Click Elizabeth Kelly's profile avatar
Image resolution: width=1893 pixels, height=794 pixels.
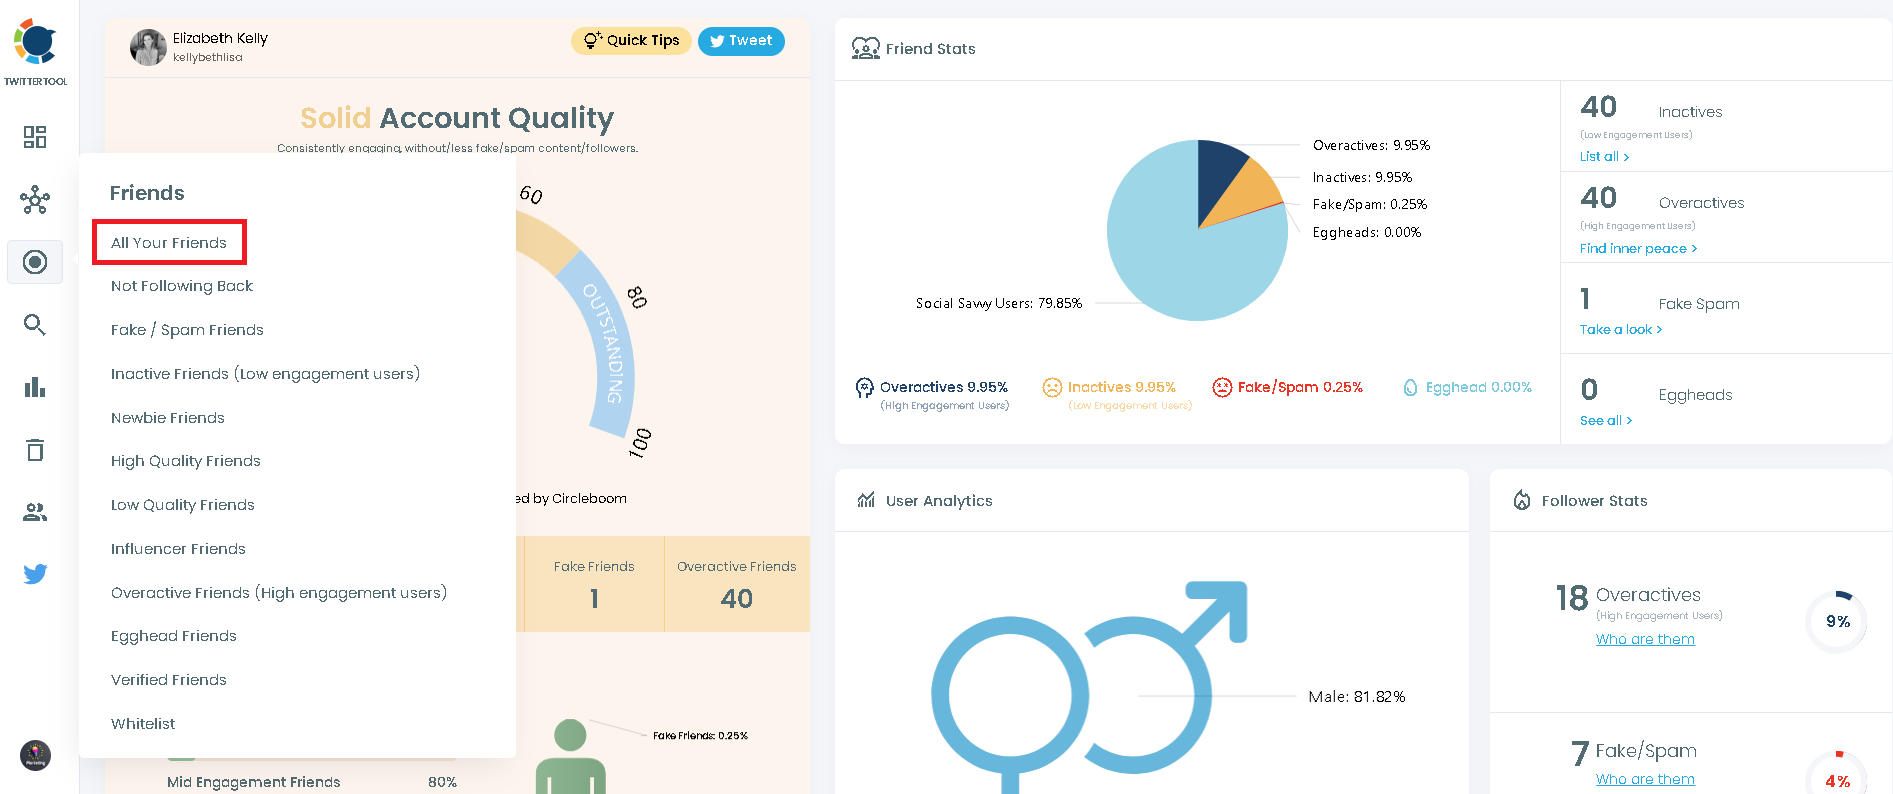(148, 47)
